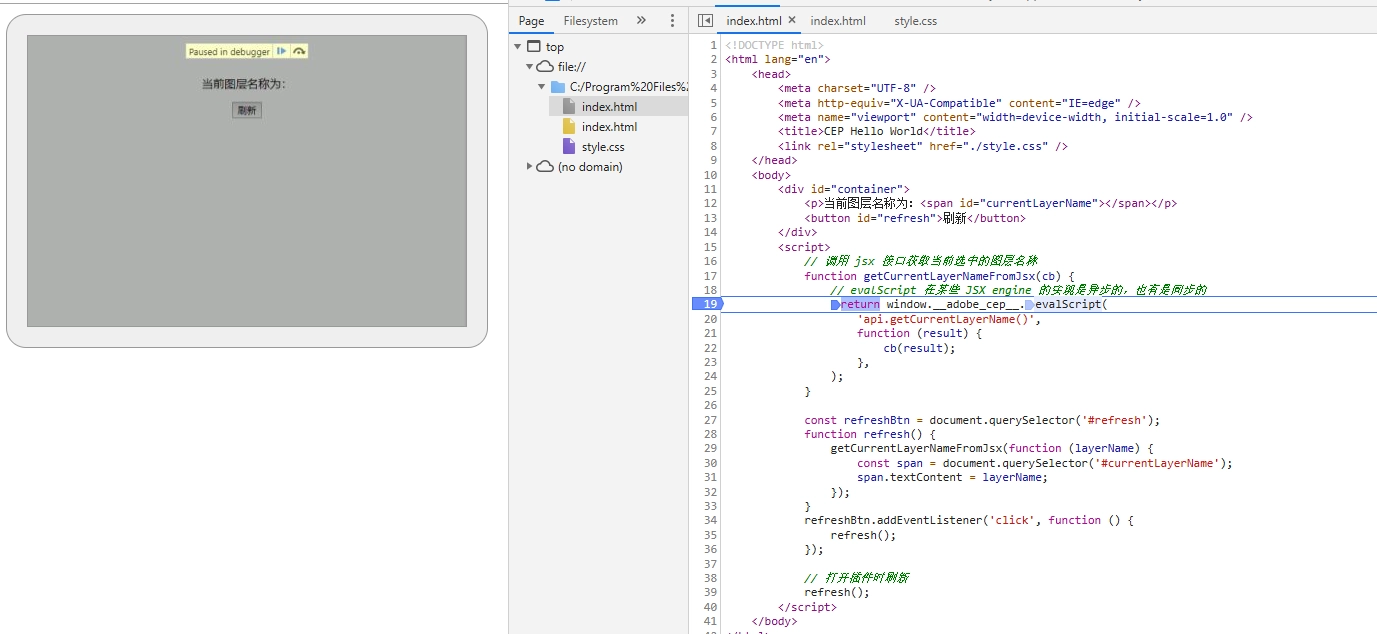Show more navigator tabs via double chevron
1377x634 pixels.
coord(641,21)
